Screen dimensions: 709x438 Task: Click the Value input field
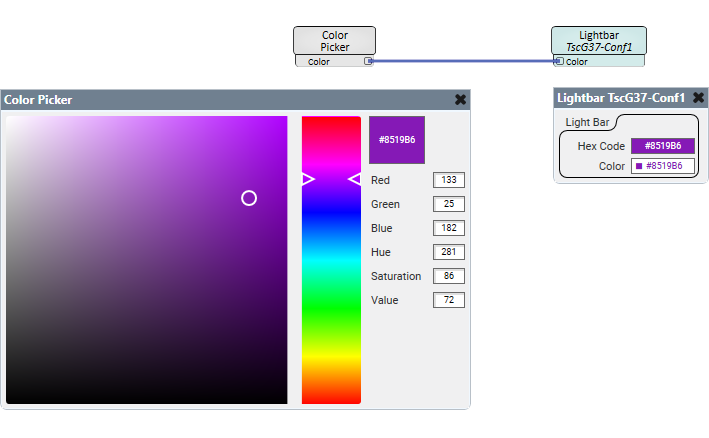[448, 300]
